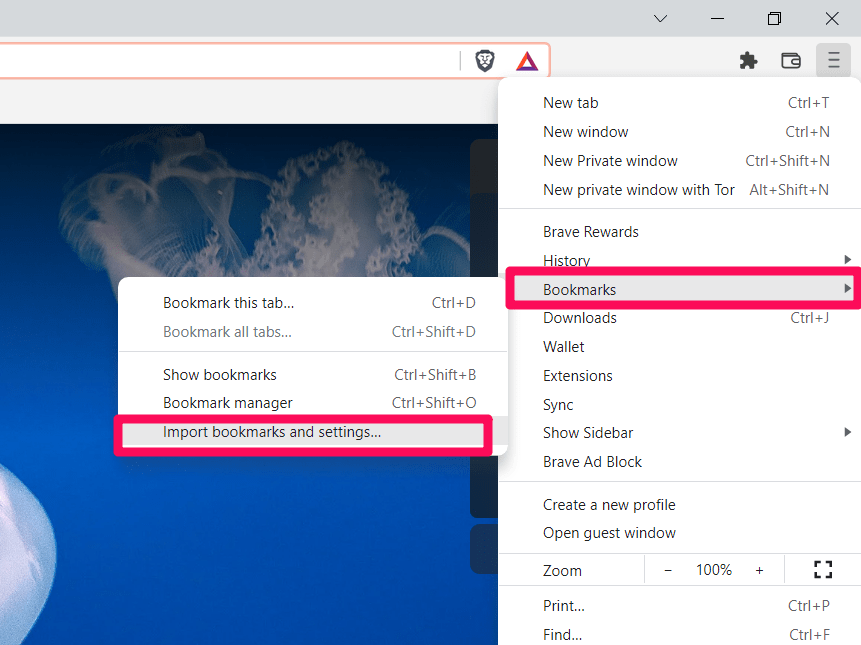Click Bookmark this tab... entry

click(313, 303)
